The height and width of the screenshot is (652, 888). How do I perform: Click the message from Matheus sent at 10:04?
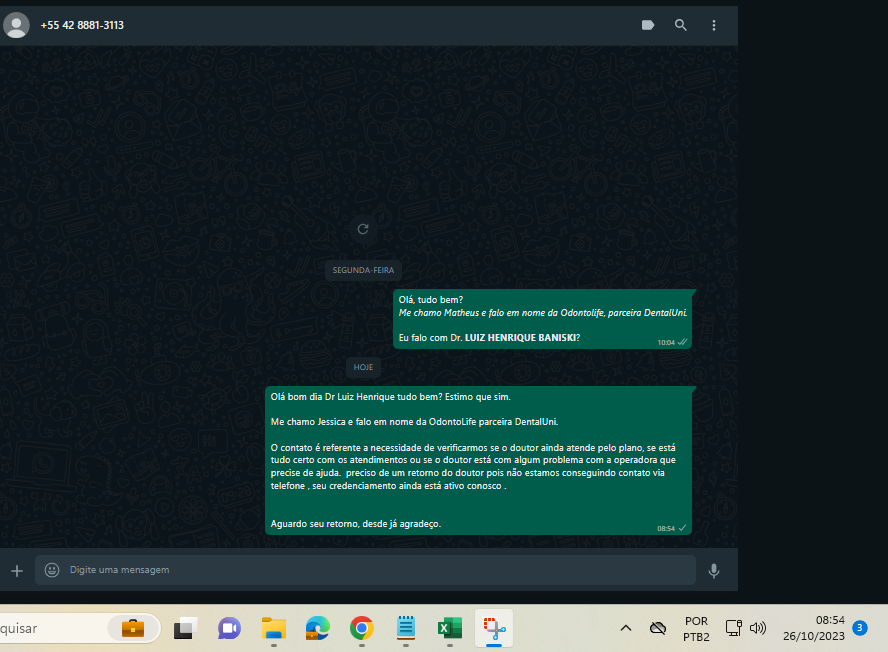pyautogui.click(x=542, y=319)
